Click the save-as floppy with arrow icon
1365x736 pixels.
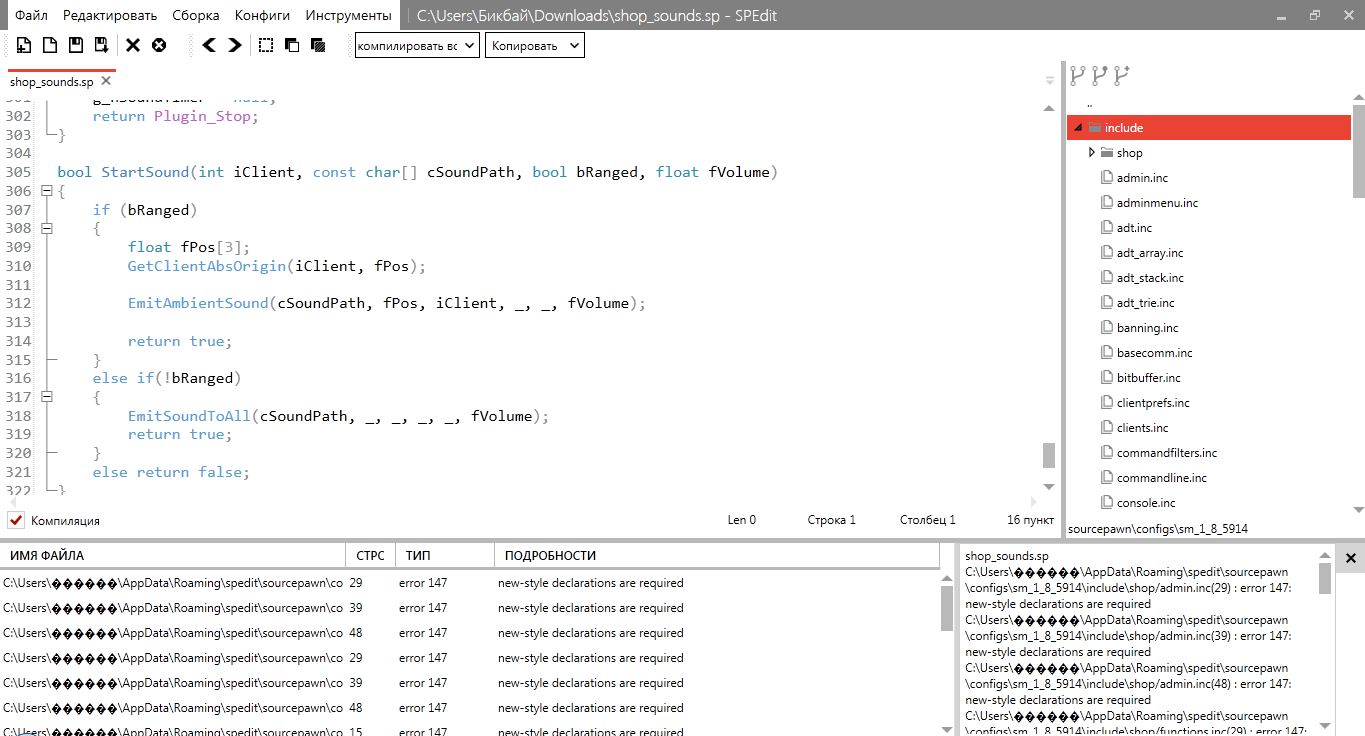pyautogui.click(x=101, y=45)
